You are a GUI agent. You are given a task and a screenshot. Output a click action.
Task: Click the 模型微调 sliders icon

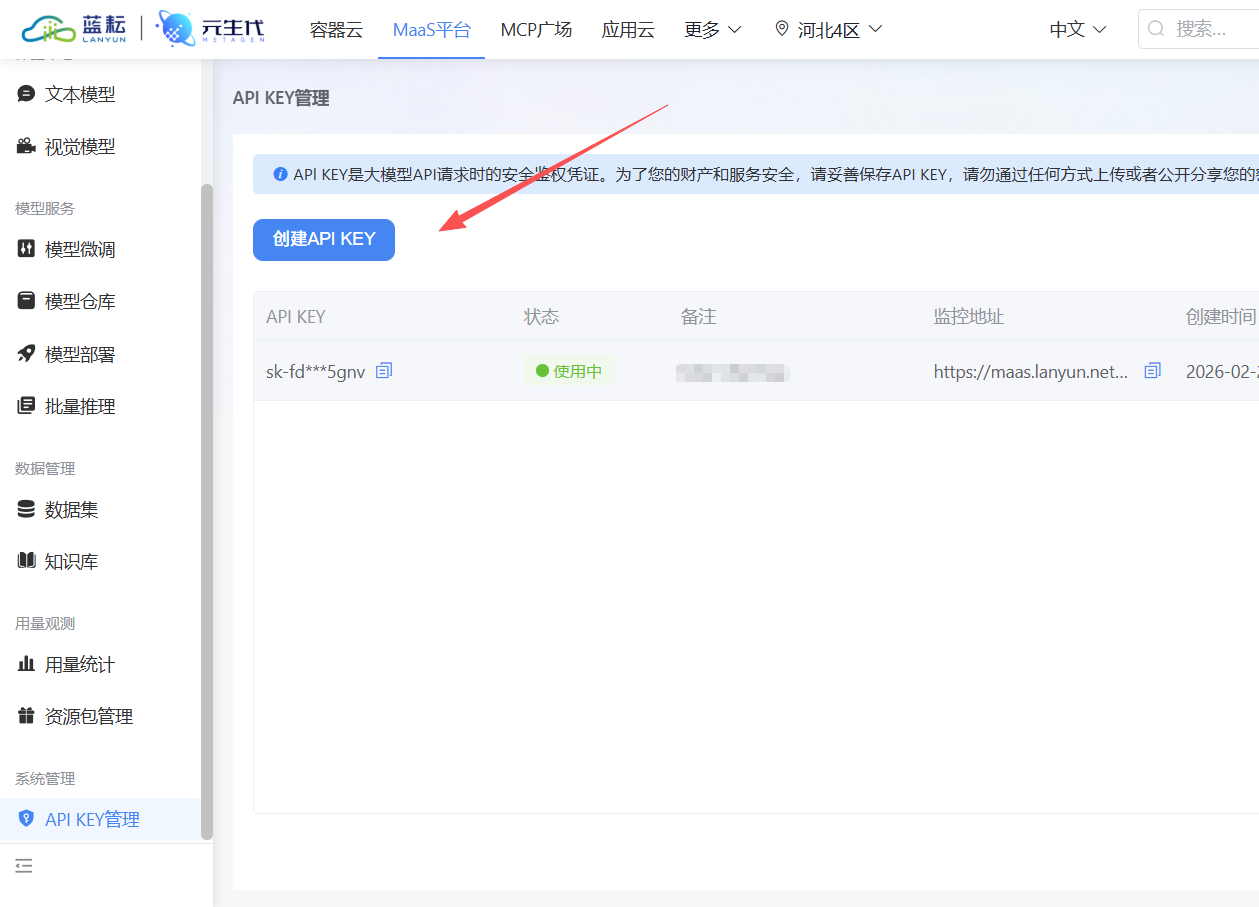pos(27,249)
